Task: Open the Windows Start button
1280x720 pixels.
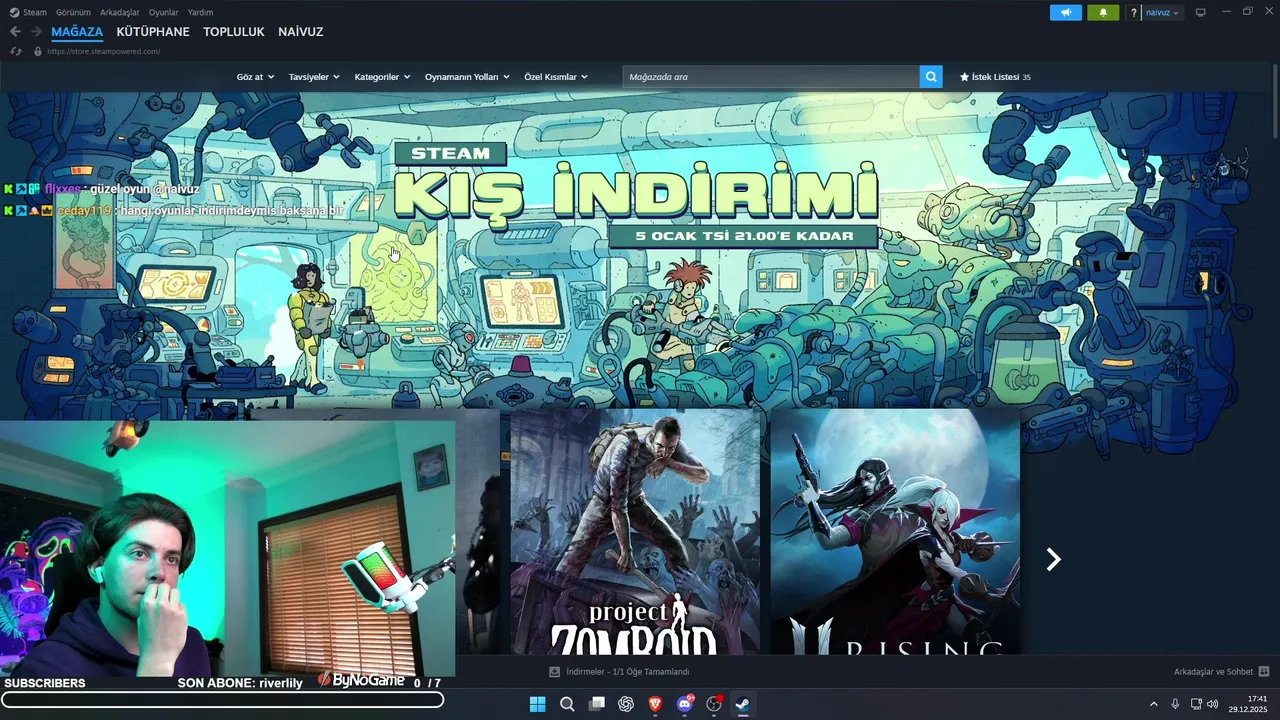Action: [x=537, y=704]
